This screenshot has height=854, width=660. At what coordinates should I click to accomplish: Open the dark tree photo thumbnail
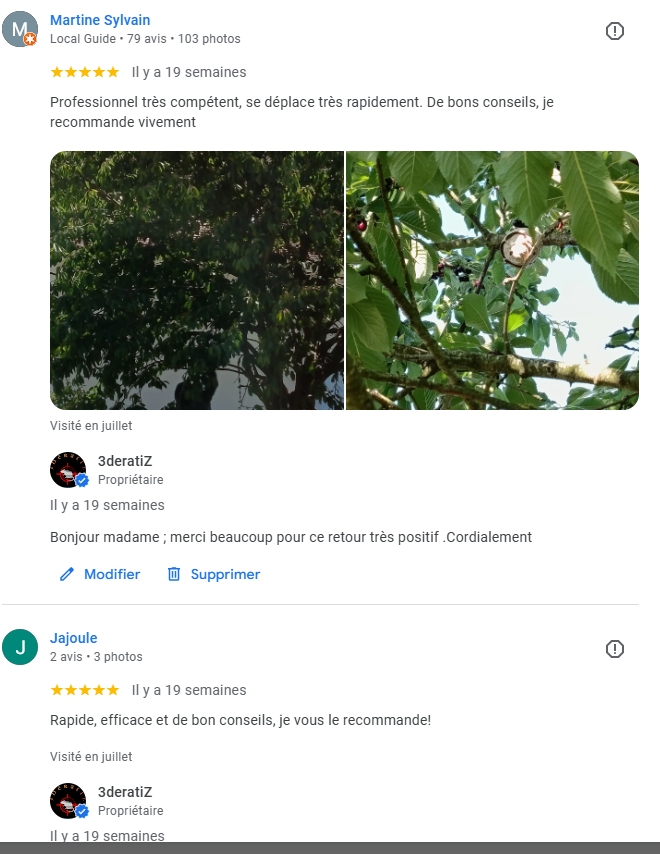click(197, 280)
